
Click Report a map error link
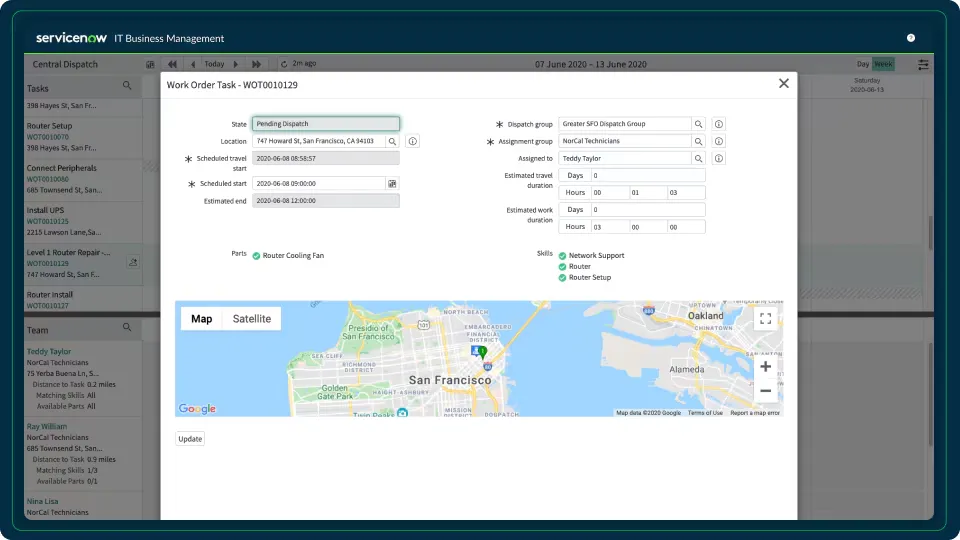[755, 413]
